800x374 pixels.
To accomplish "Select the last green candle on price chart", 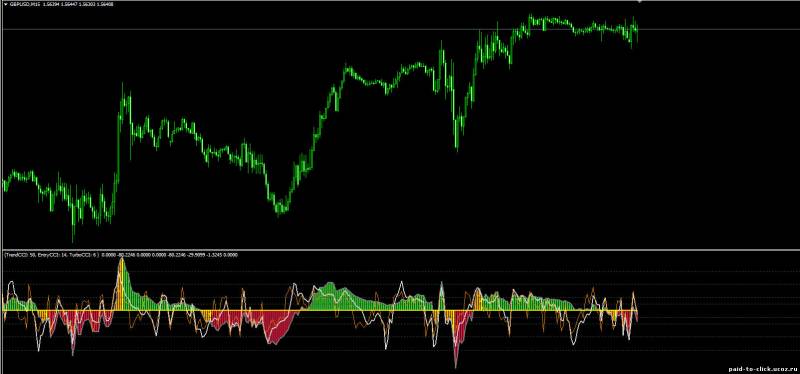I will tap(637, 32).
